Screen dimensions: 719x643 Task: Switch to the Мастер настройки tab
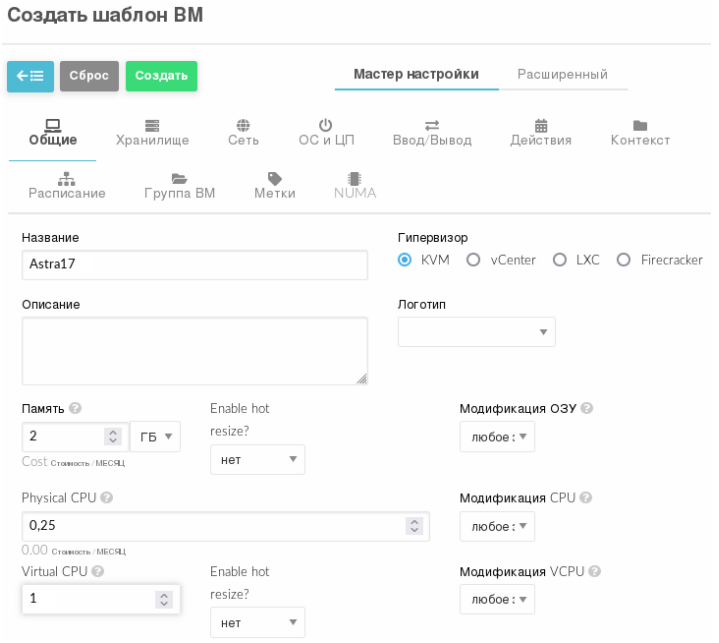(416, 74)
